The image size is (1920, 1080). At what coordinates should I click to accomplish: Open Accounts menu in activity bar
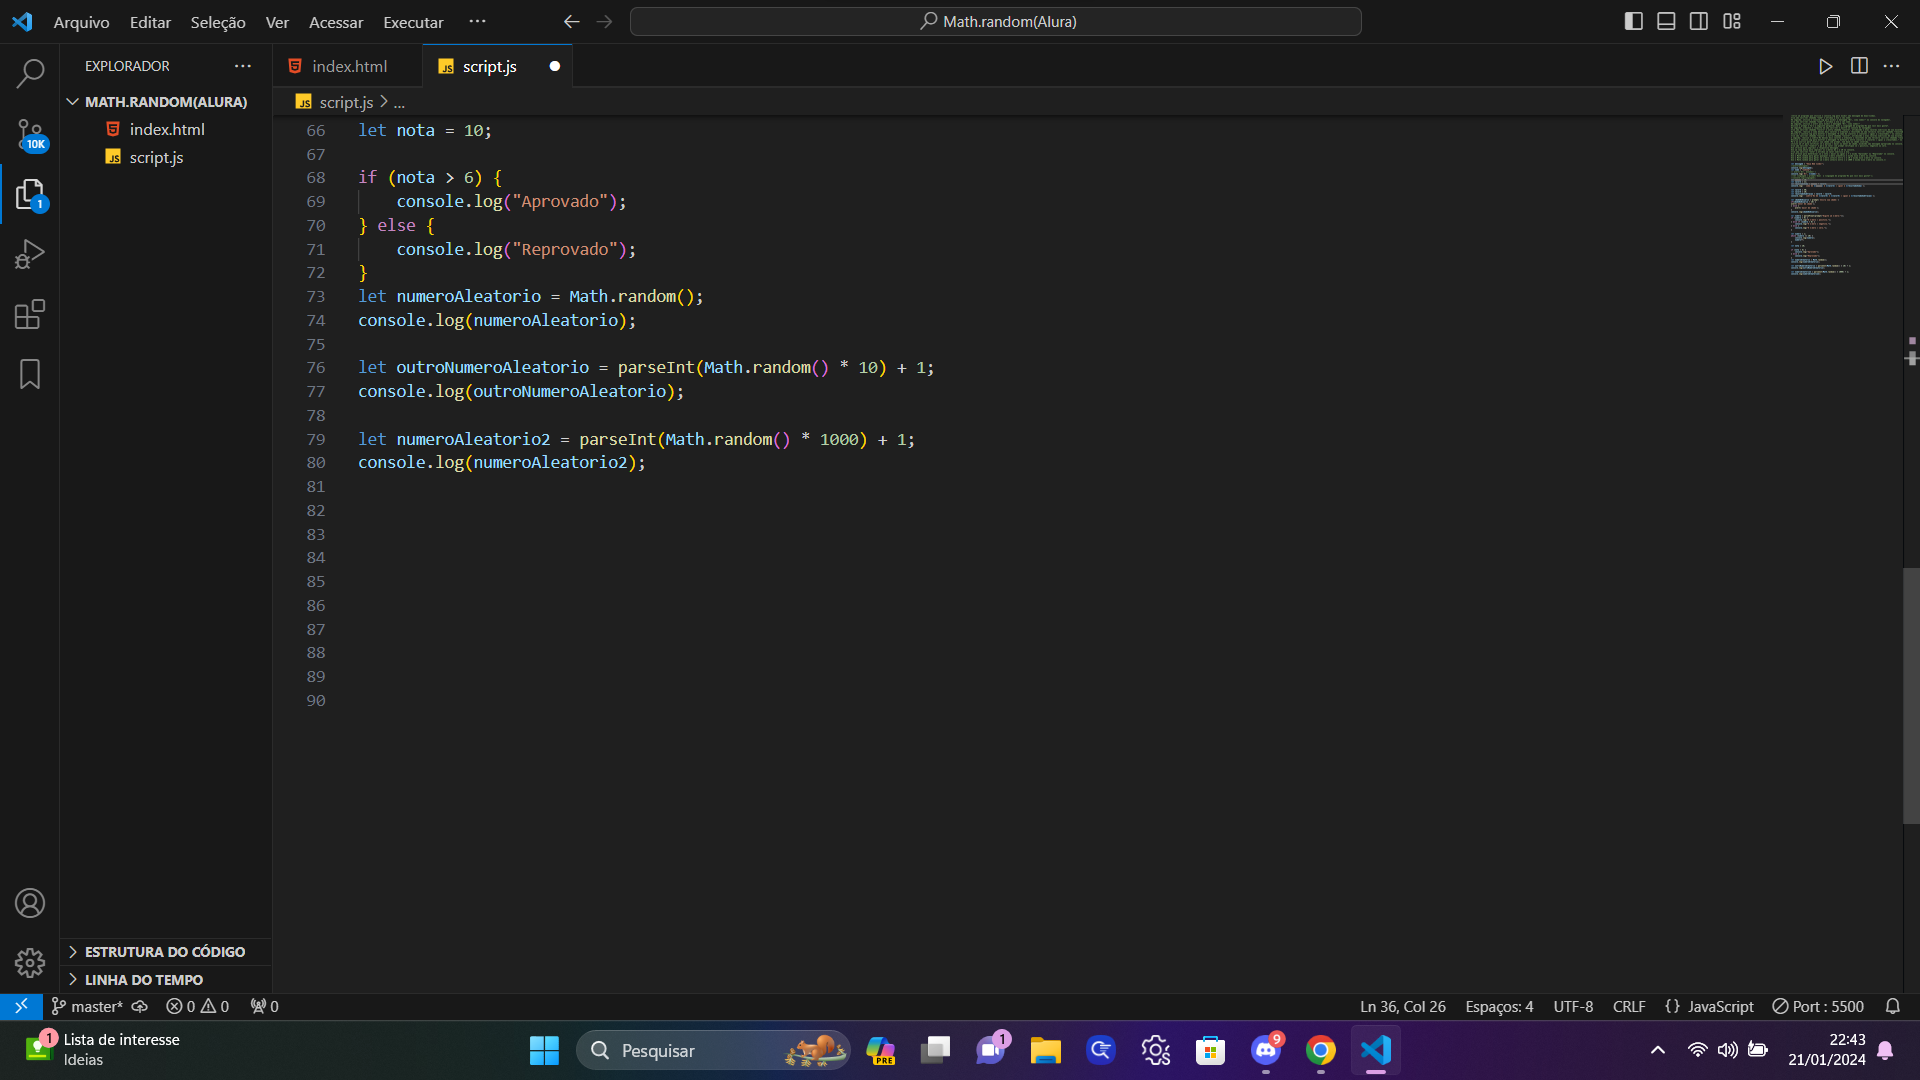30,903
